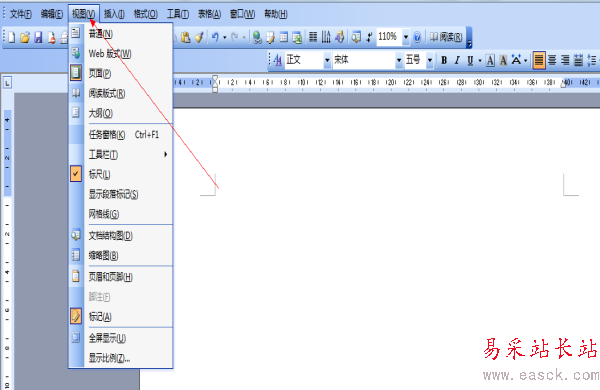Choose 显示比例(Z)... zoom dialog
600x390 pixels.
click(x=121, y=358)
